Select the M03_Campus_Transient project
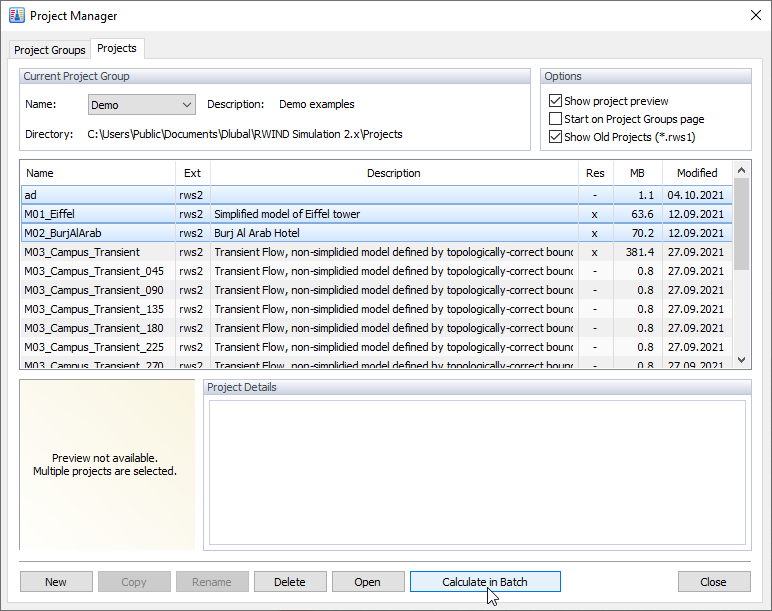 (377, 252)
